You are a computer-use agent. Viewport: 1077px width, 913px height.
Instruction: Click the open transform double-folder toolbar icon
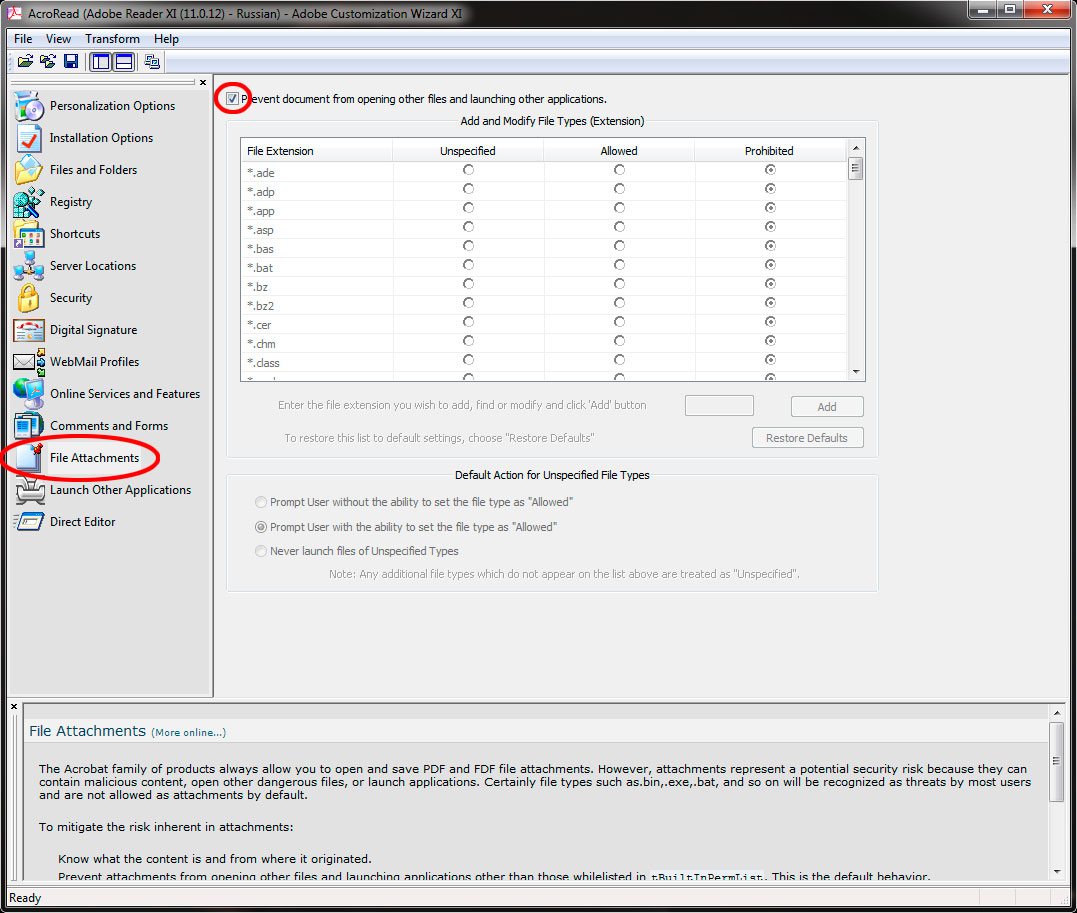pos(47,62)
